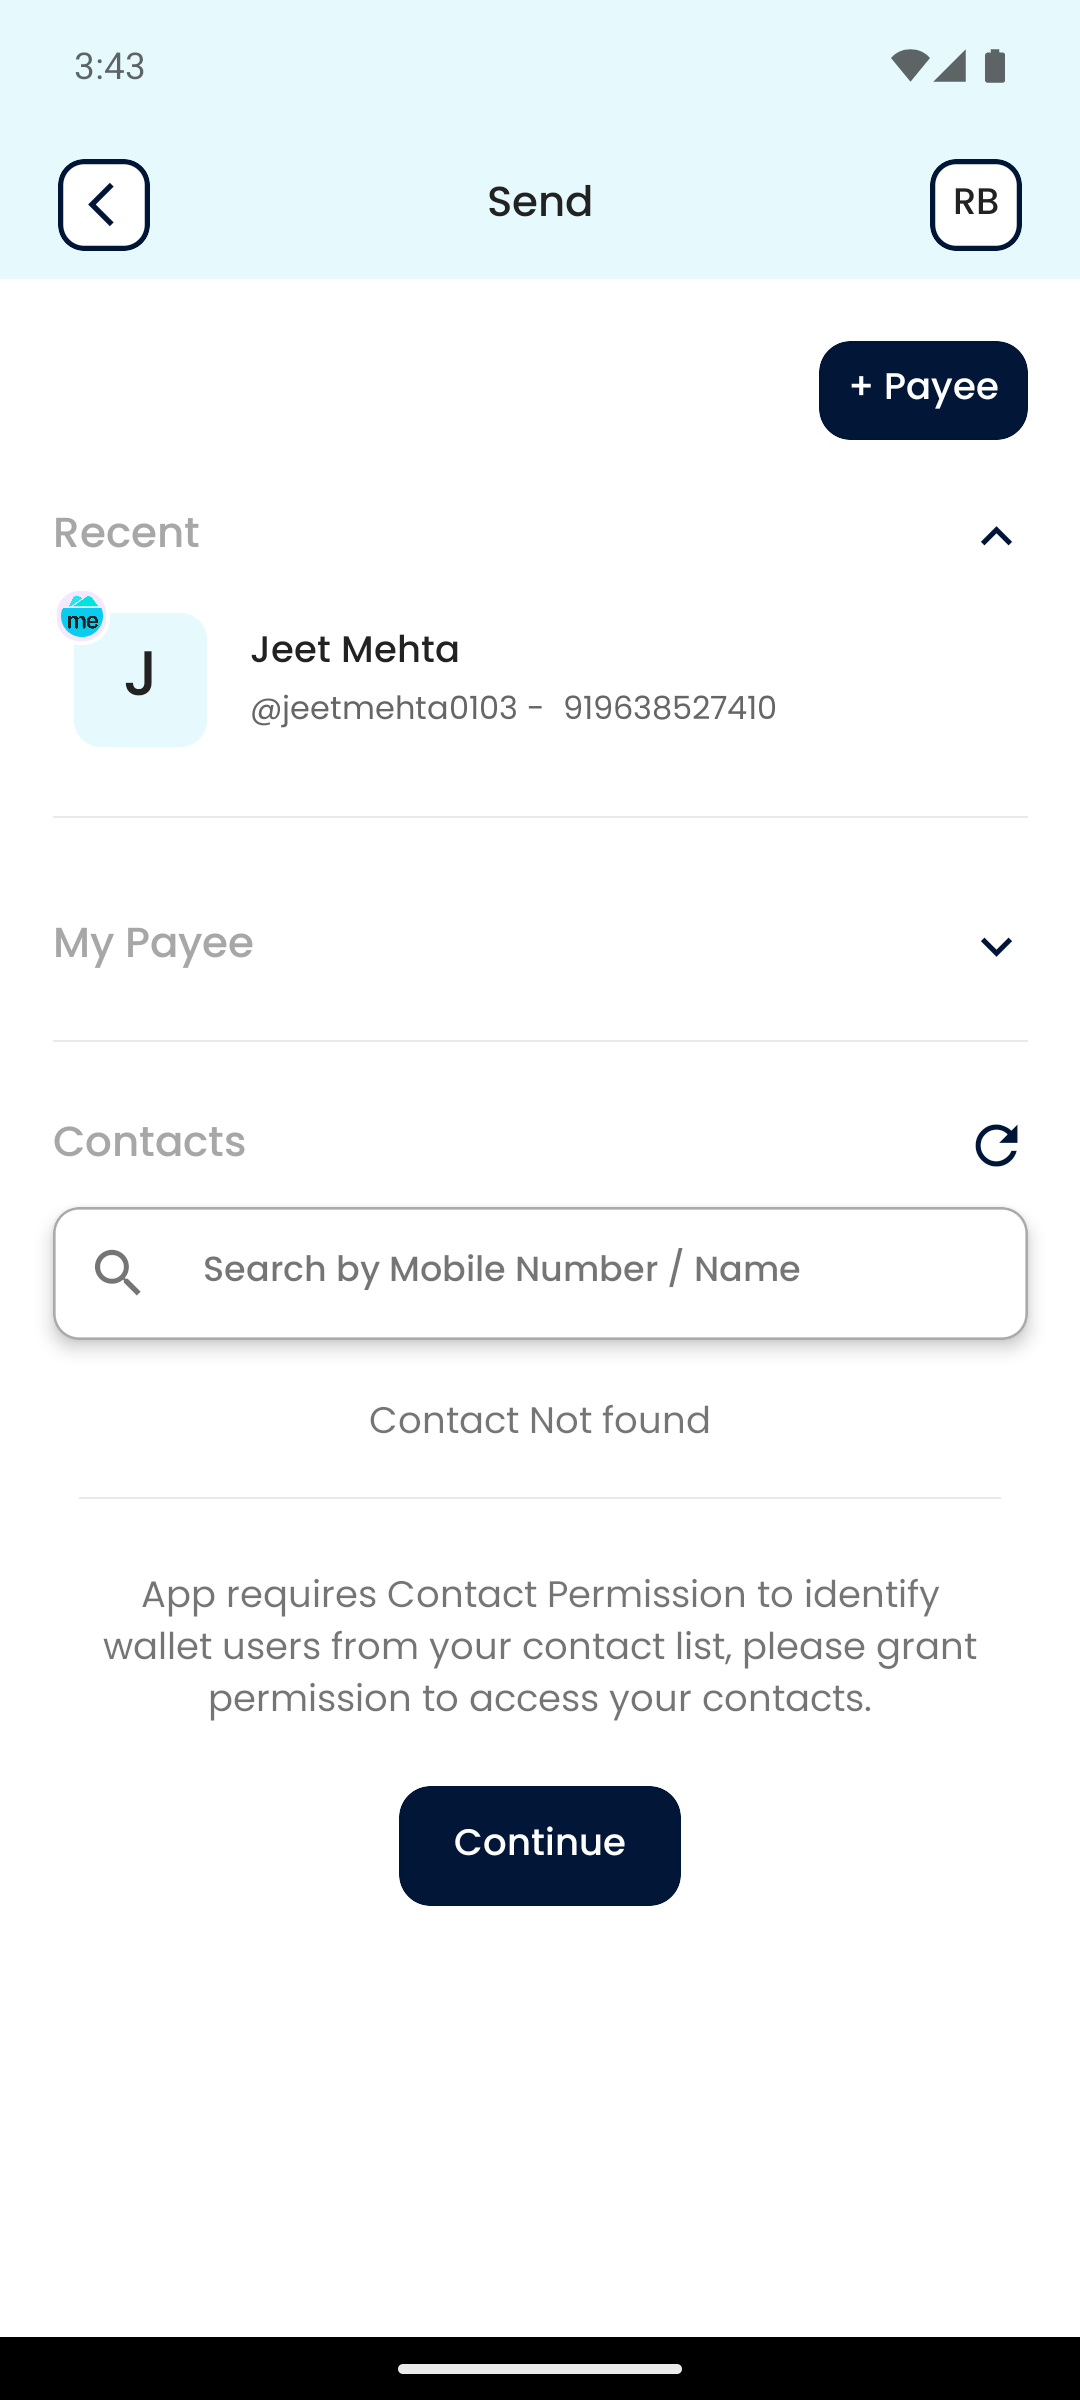Refresh the Contacts list
Image resolution: width=1080 pixels, height=2400 pixels.
(x=996, y=1145)
